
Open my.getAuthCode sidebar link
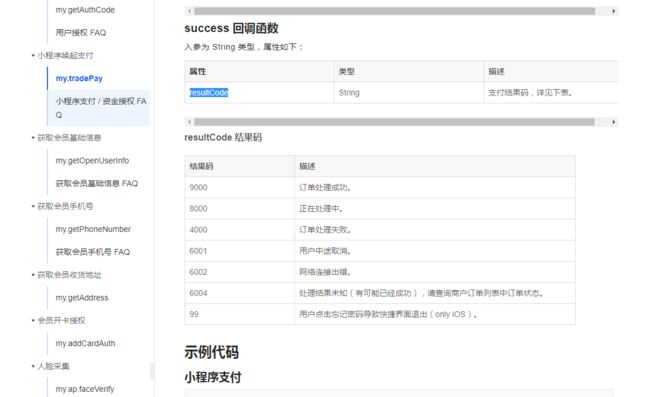[x=85, y=10]
